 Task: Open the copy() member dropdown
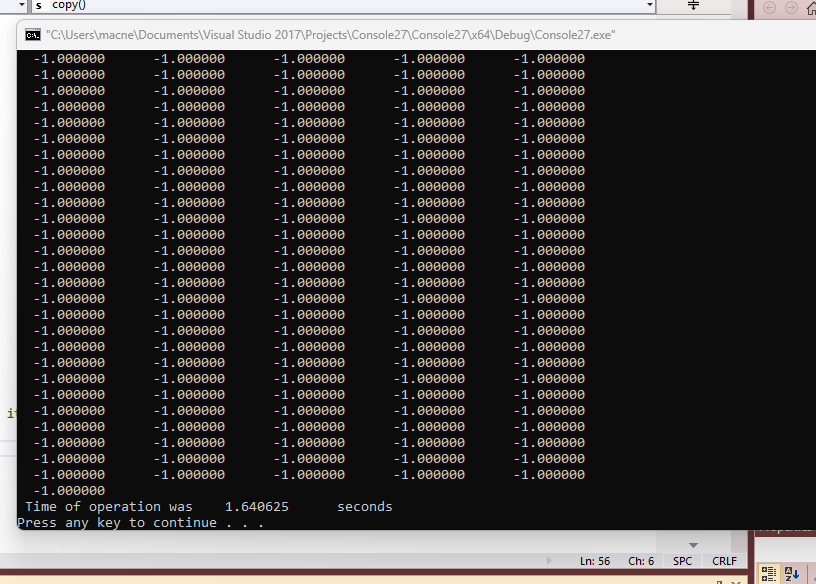(650, 6)
